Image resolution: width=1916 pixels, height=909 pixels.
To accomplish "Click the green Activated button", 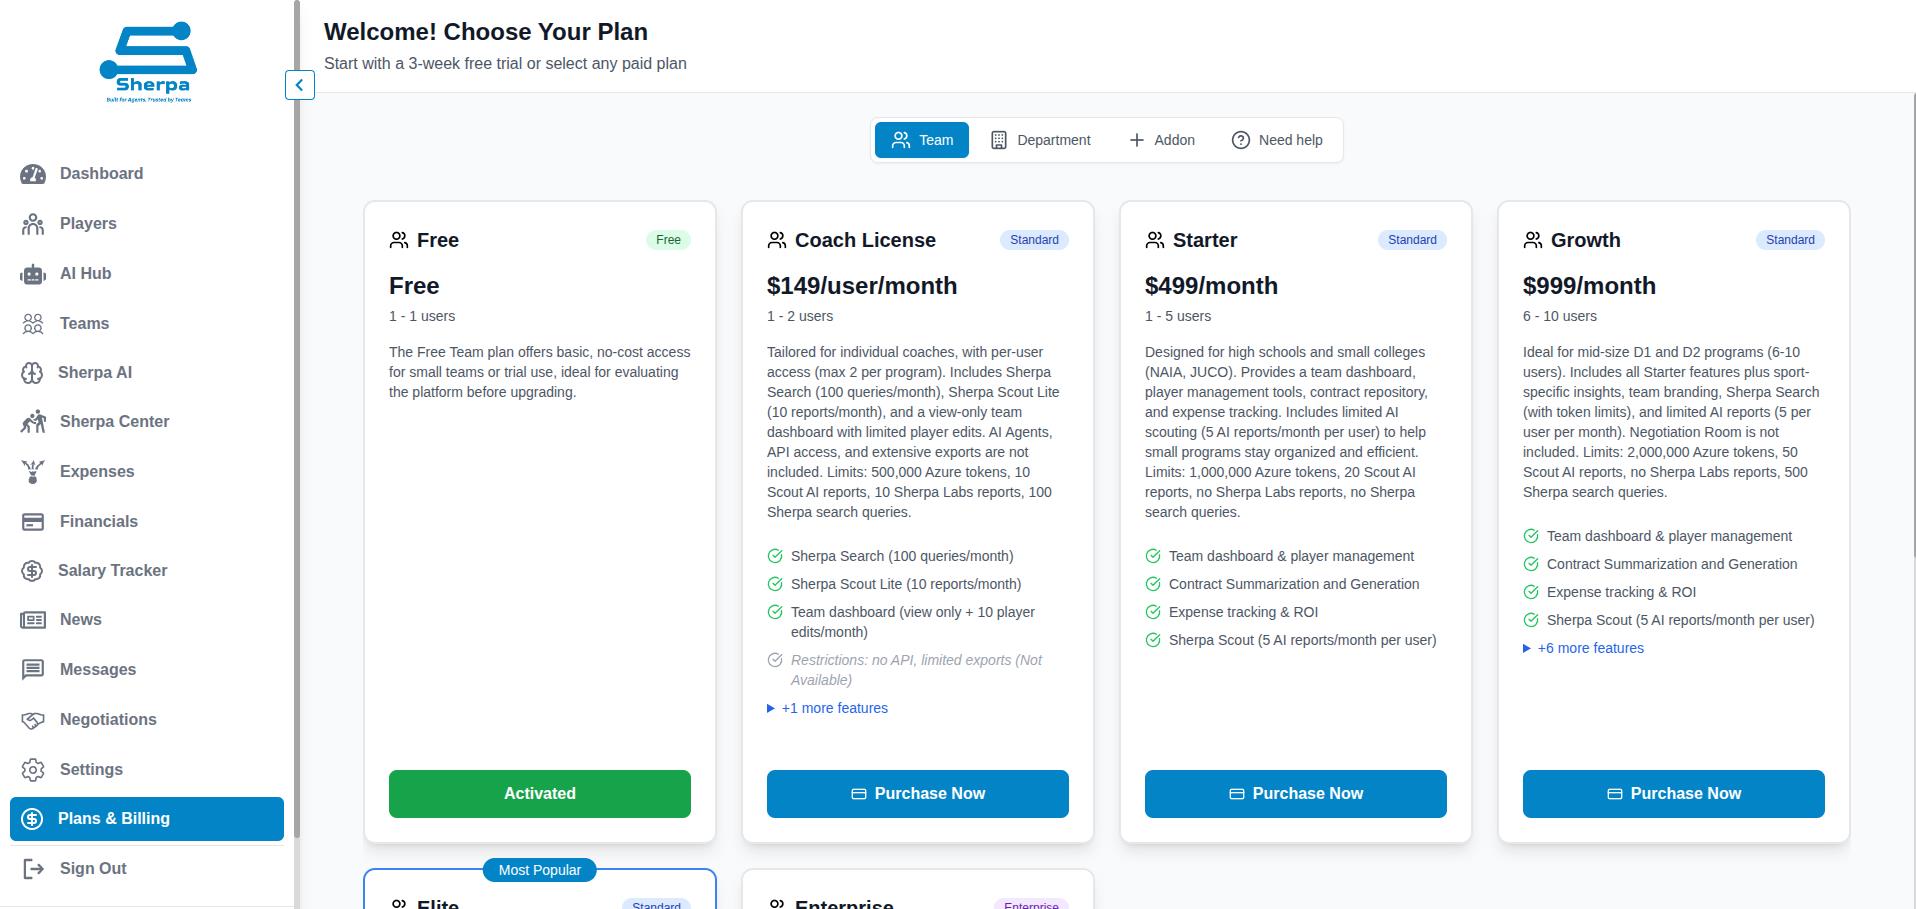I will click(x=539, y=794).
